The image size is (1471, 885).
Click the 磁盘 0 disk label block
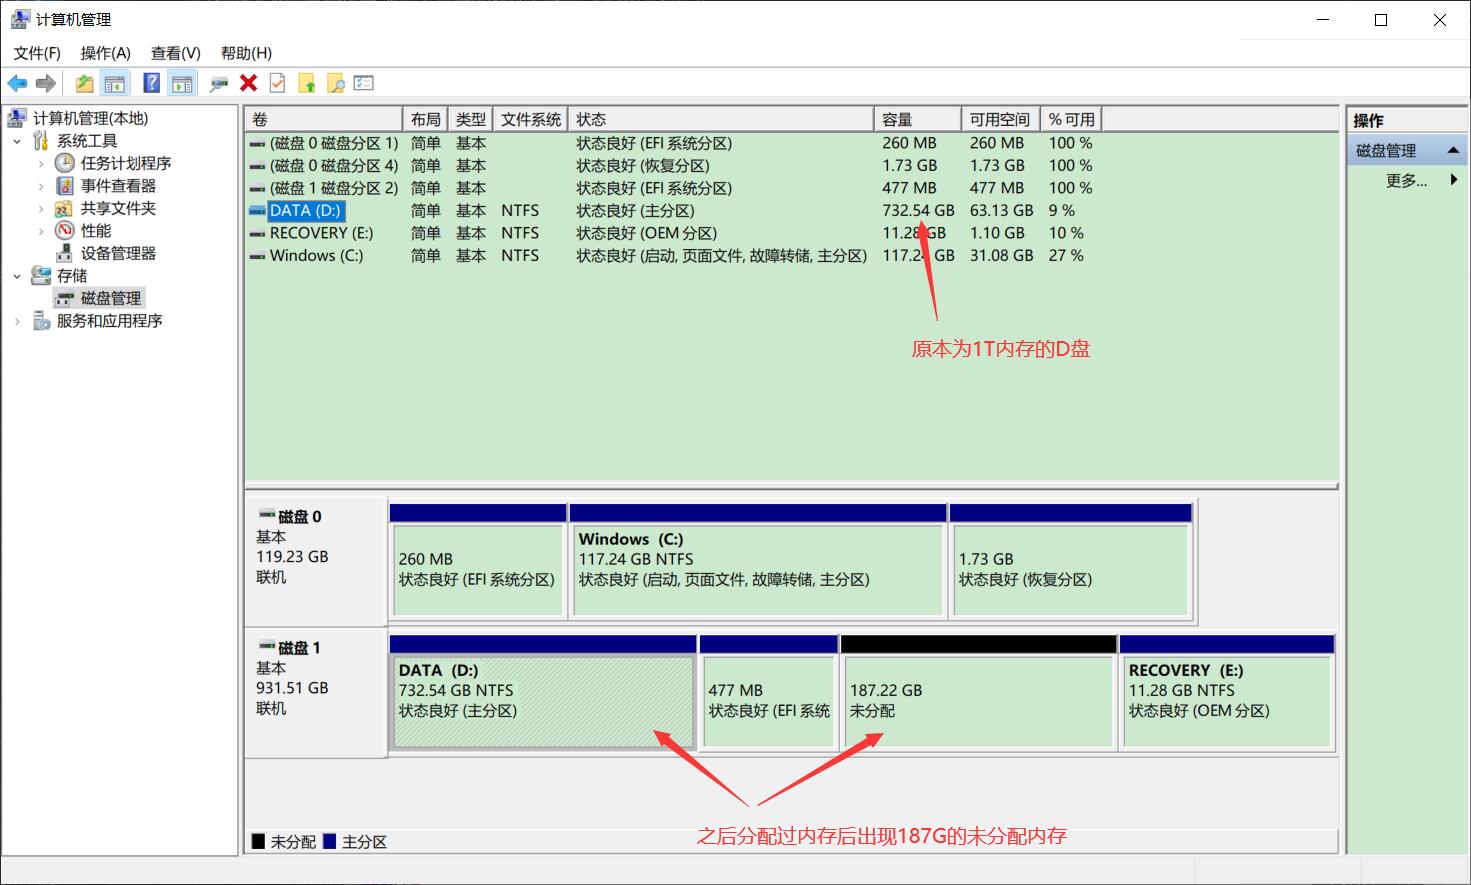tap(316, 560)
